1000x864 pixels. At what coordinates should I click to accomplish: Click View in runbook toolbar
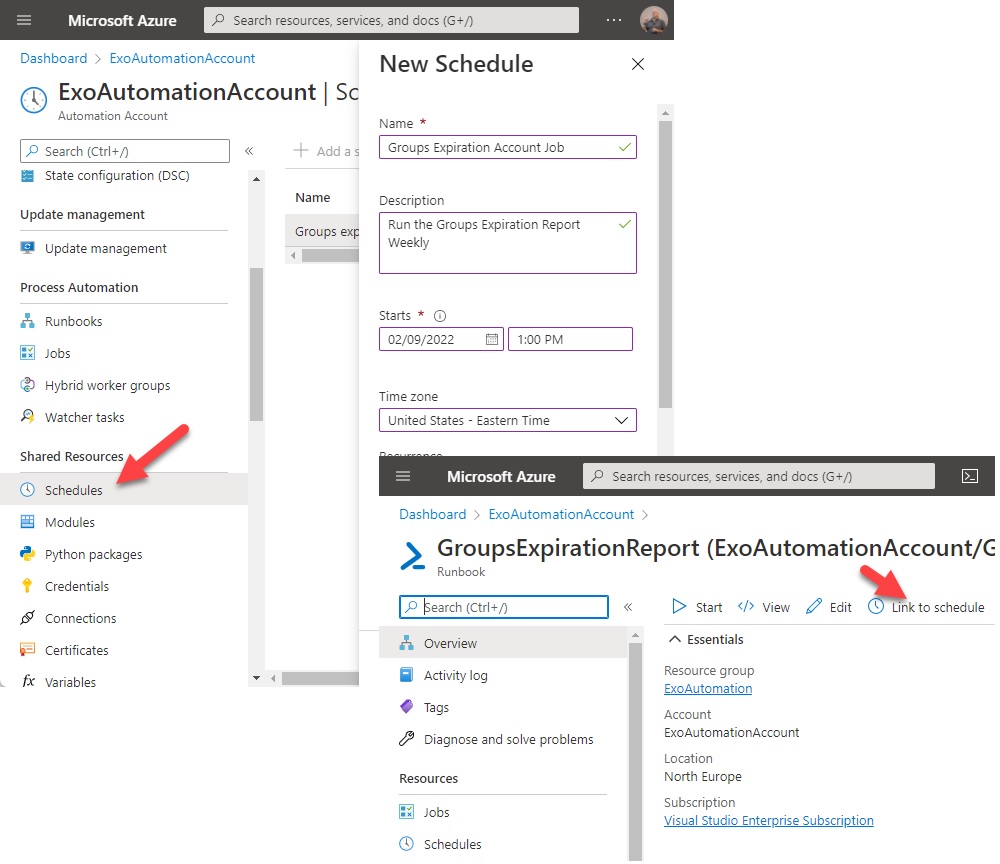click(763, 607)
